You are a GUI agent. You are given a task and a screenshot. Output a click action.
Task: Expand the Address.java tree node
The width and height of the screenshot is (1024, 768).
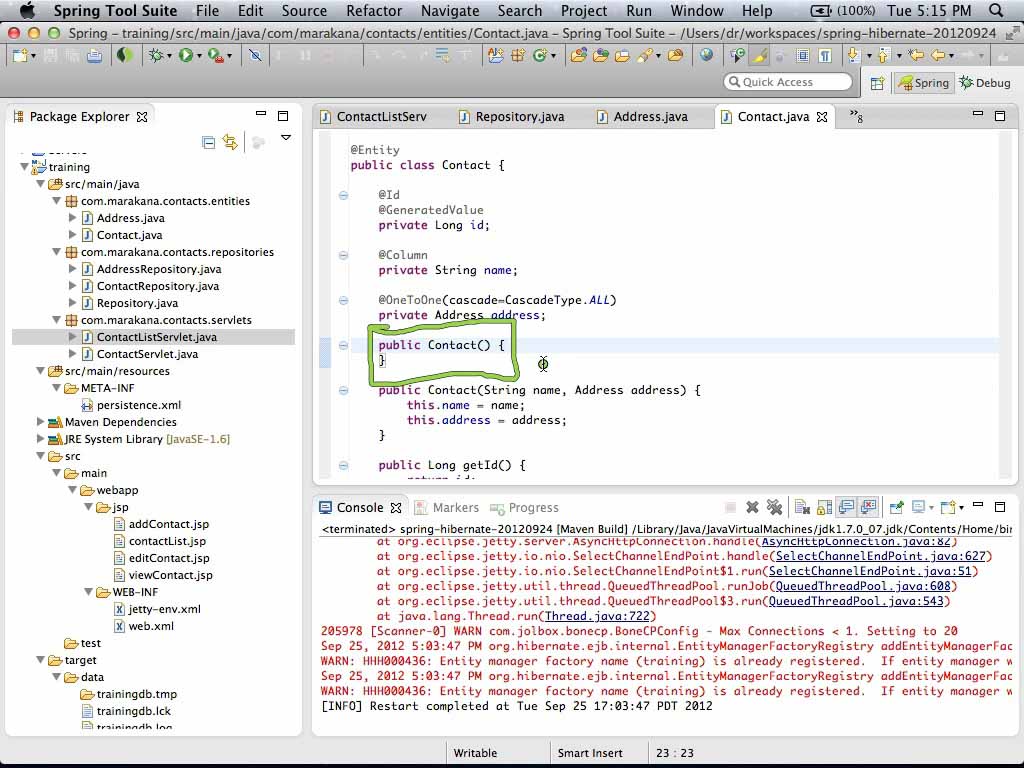tap(72, 217)
